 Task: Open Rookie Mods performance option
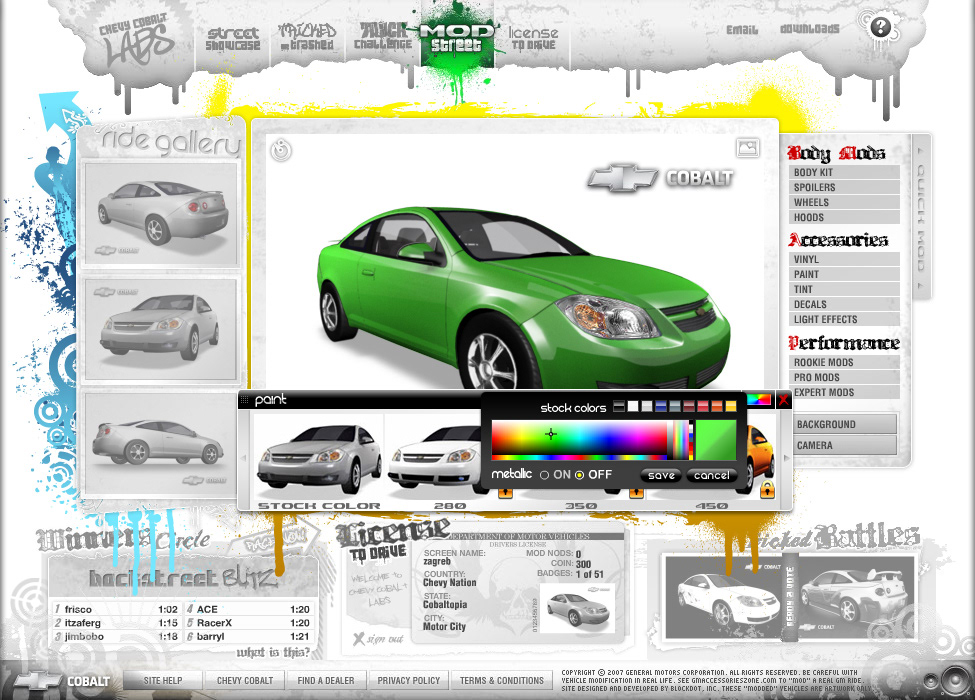[844, 362]
